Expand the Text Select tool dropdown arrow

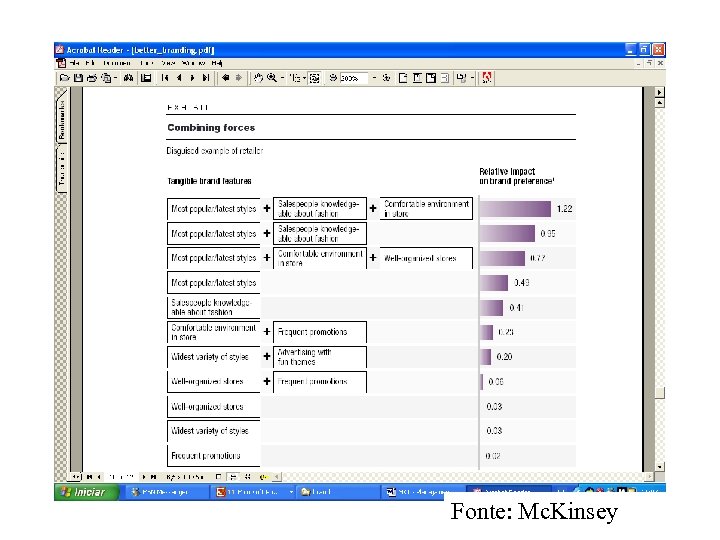click(304, 78)
